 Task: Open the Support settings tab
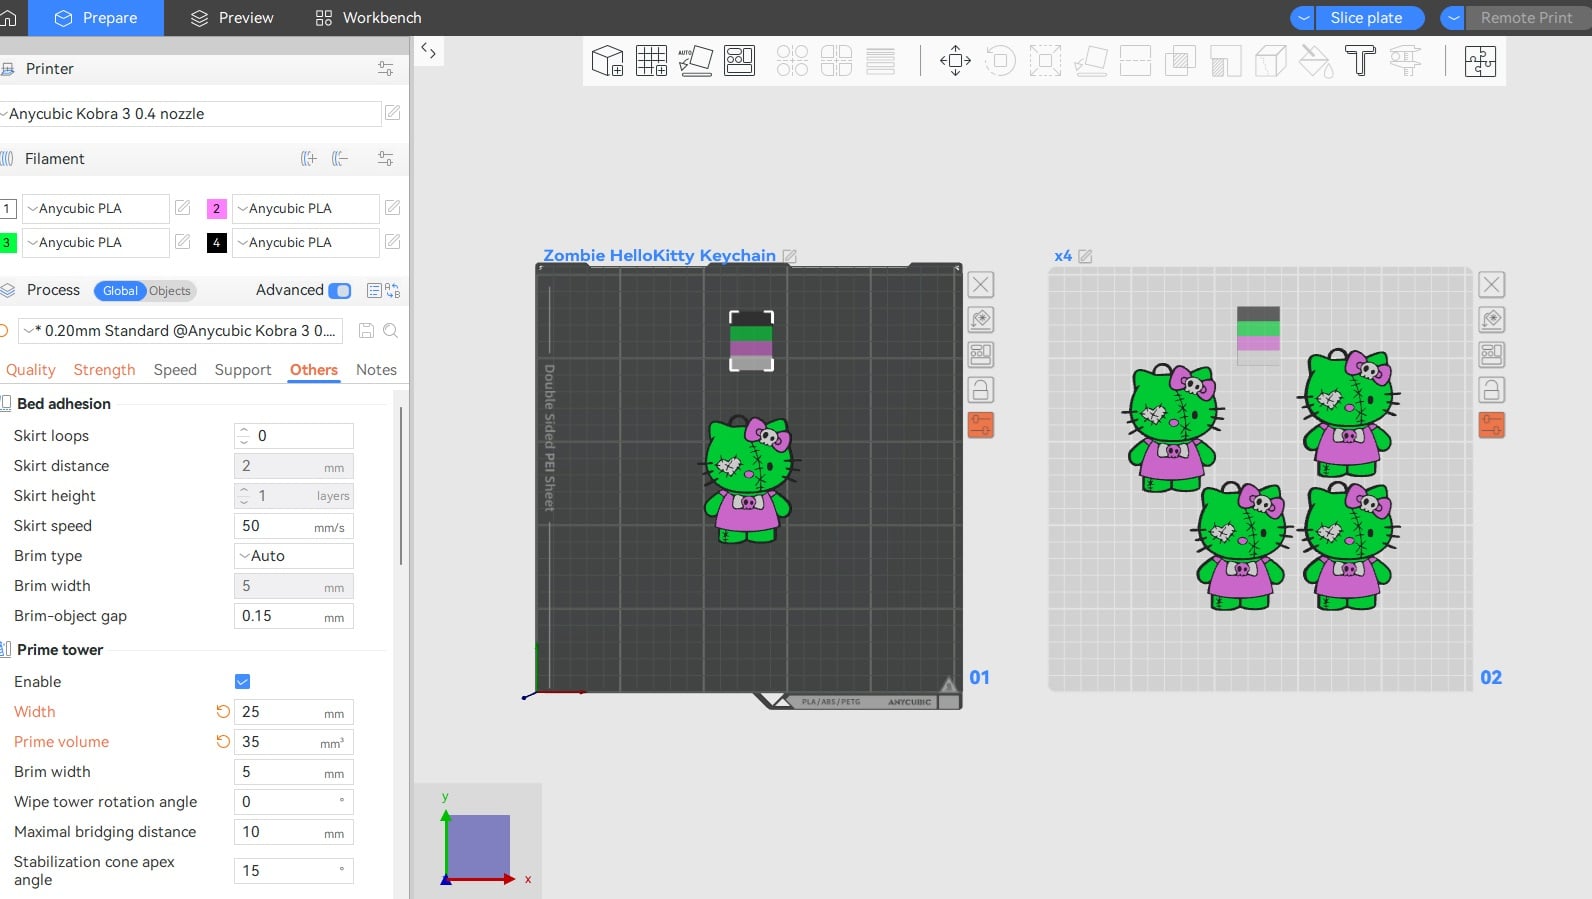pyautogui.click(x=243, y=370)
